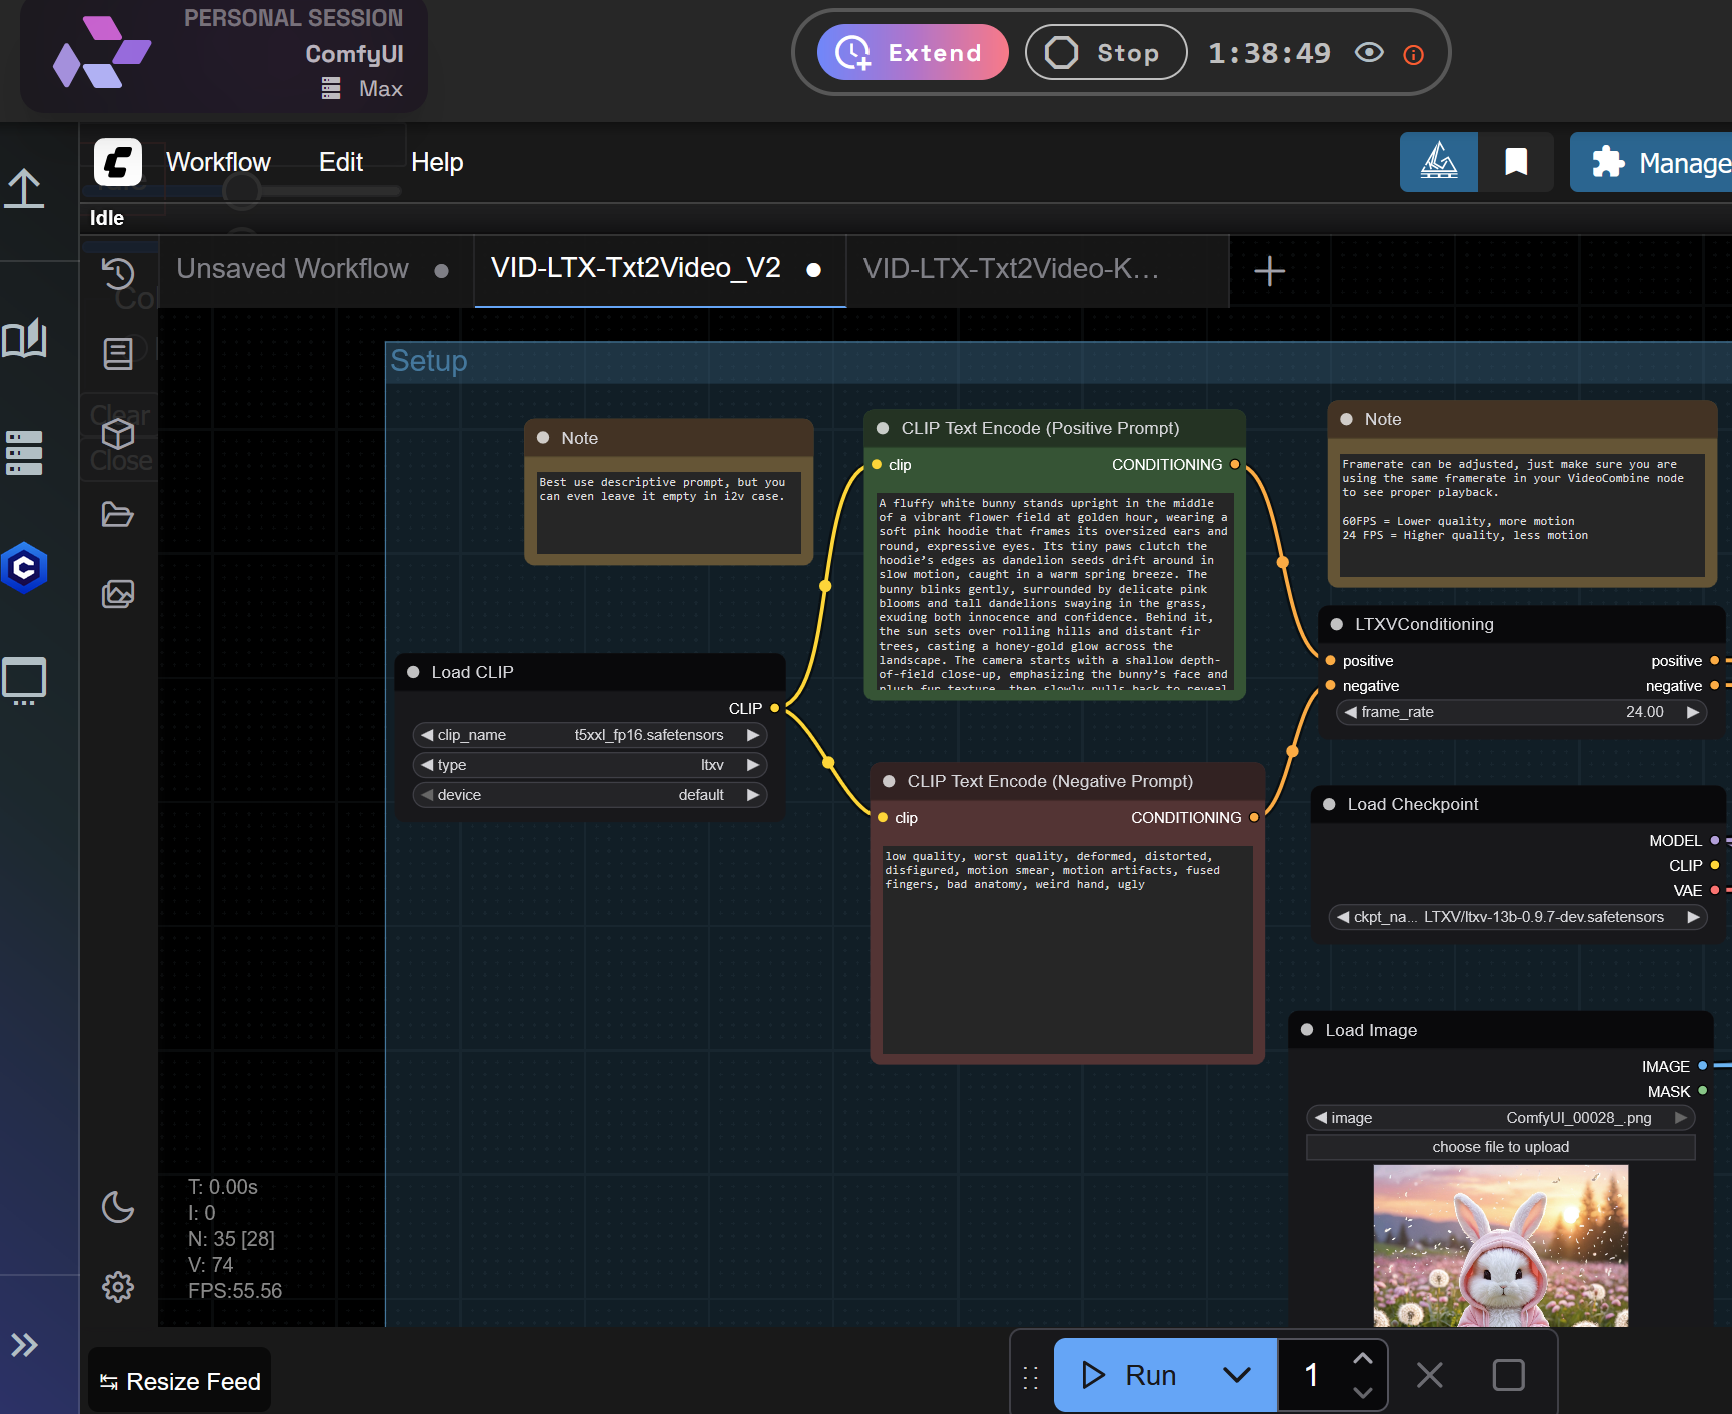Click the bookmark icon in top toolbar
1732x1414 pixels.
(1516, 162)
